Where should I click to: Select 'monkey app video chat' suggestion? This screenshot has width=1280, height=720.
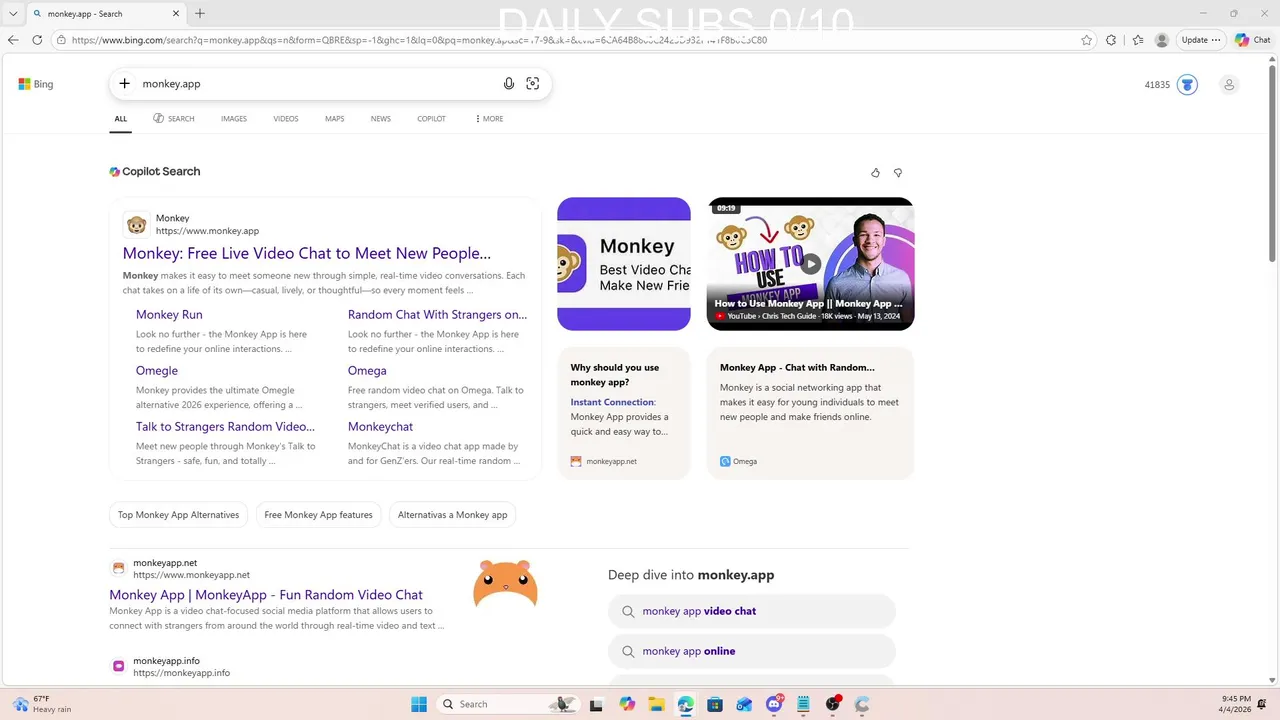pos(752,611)
